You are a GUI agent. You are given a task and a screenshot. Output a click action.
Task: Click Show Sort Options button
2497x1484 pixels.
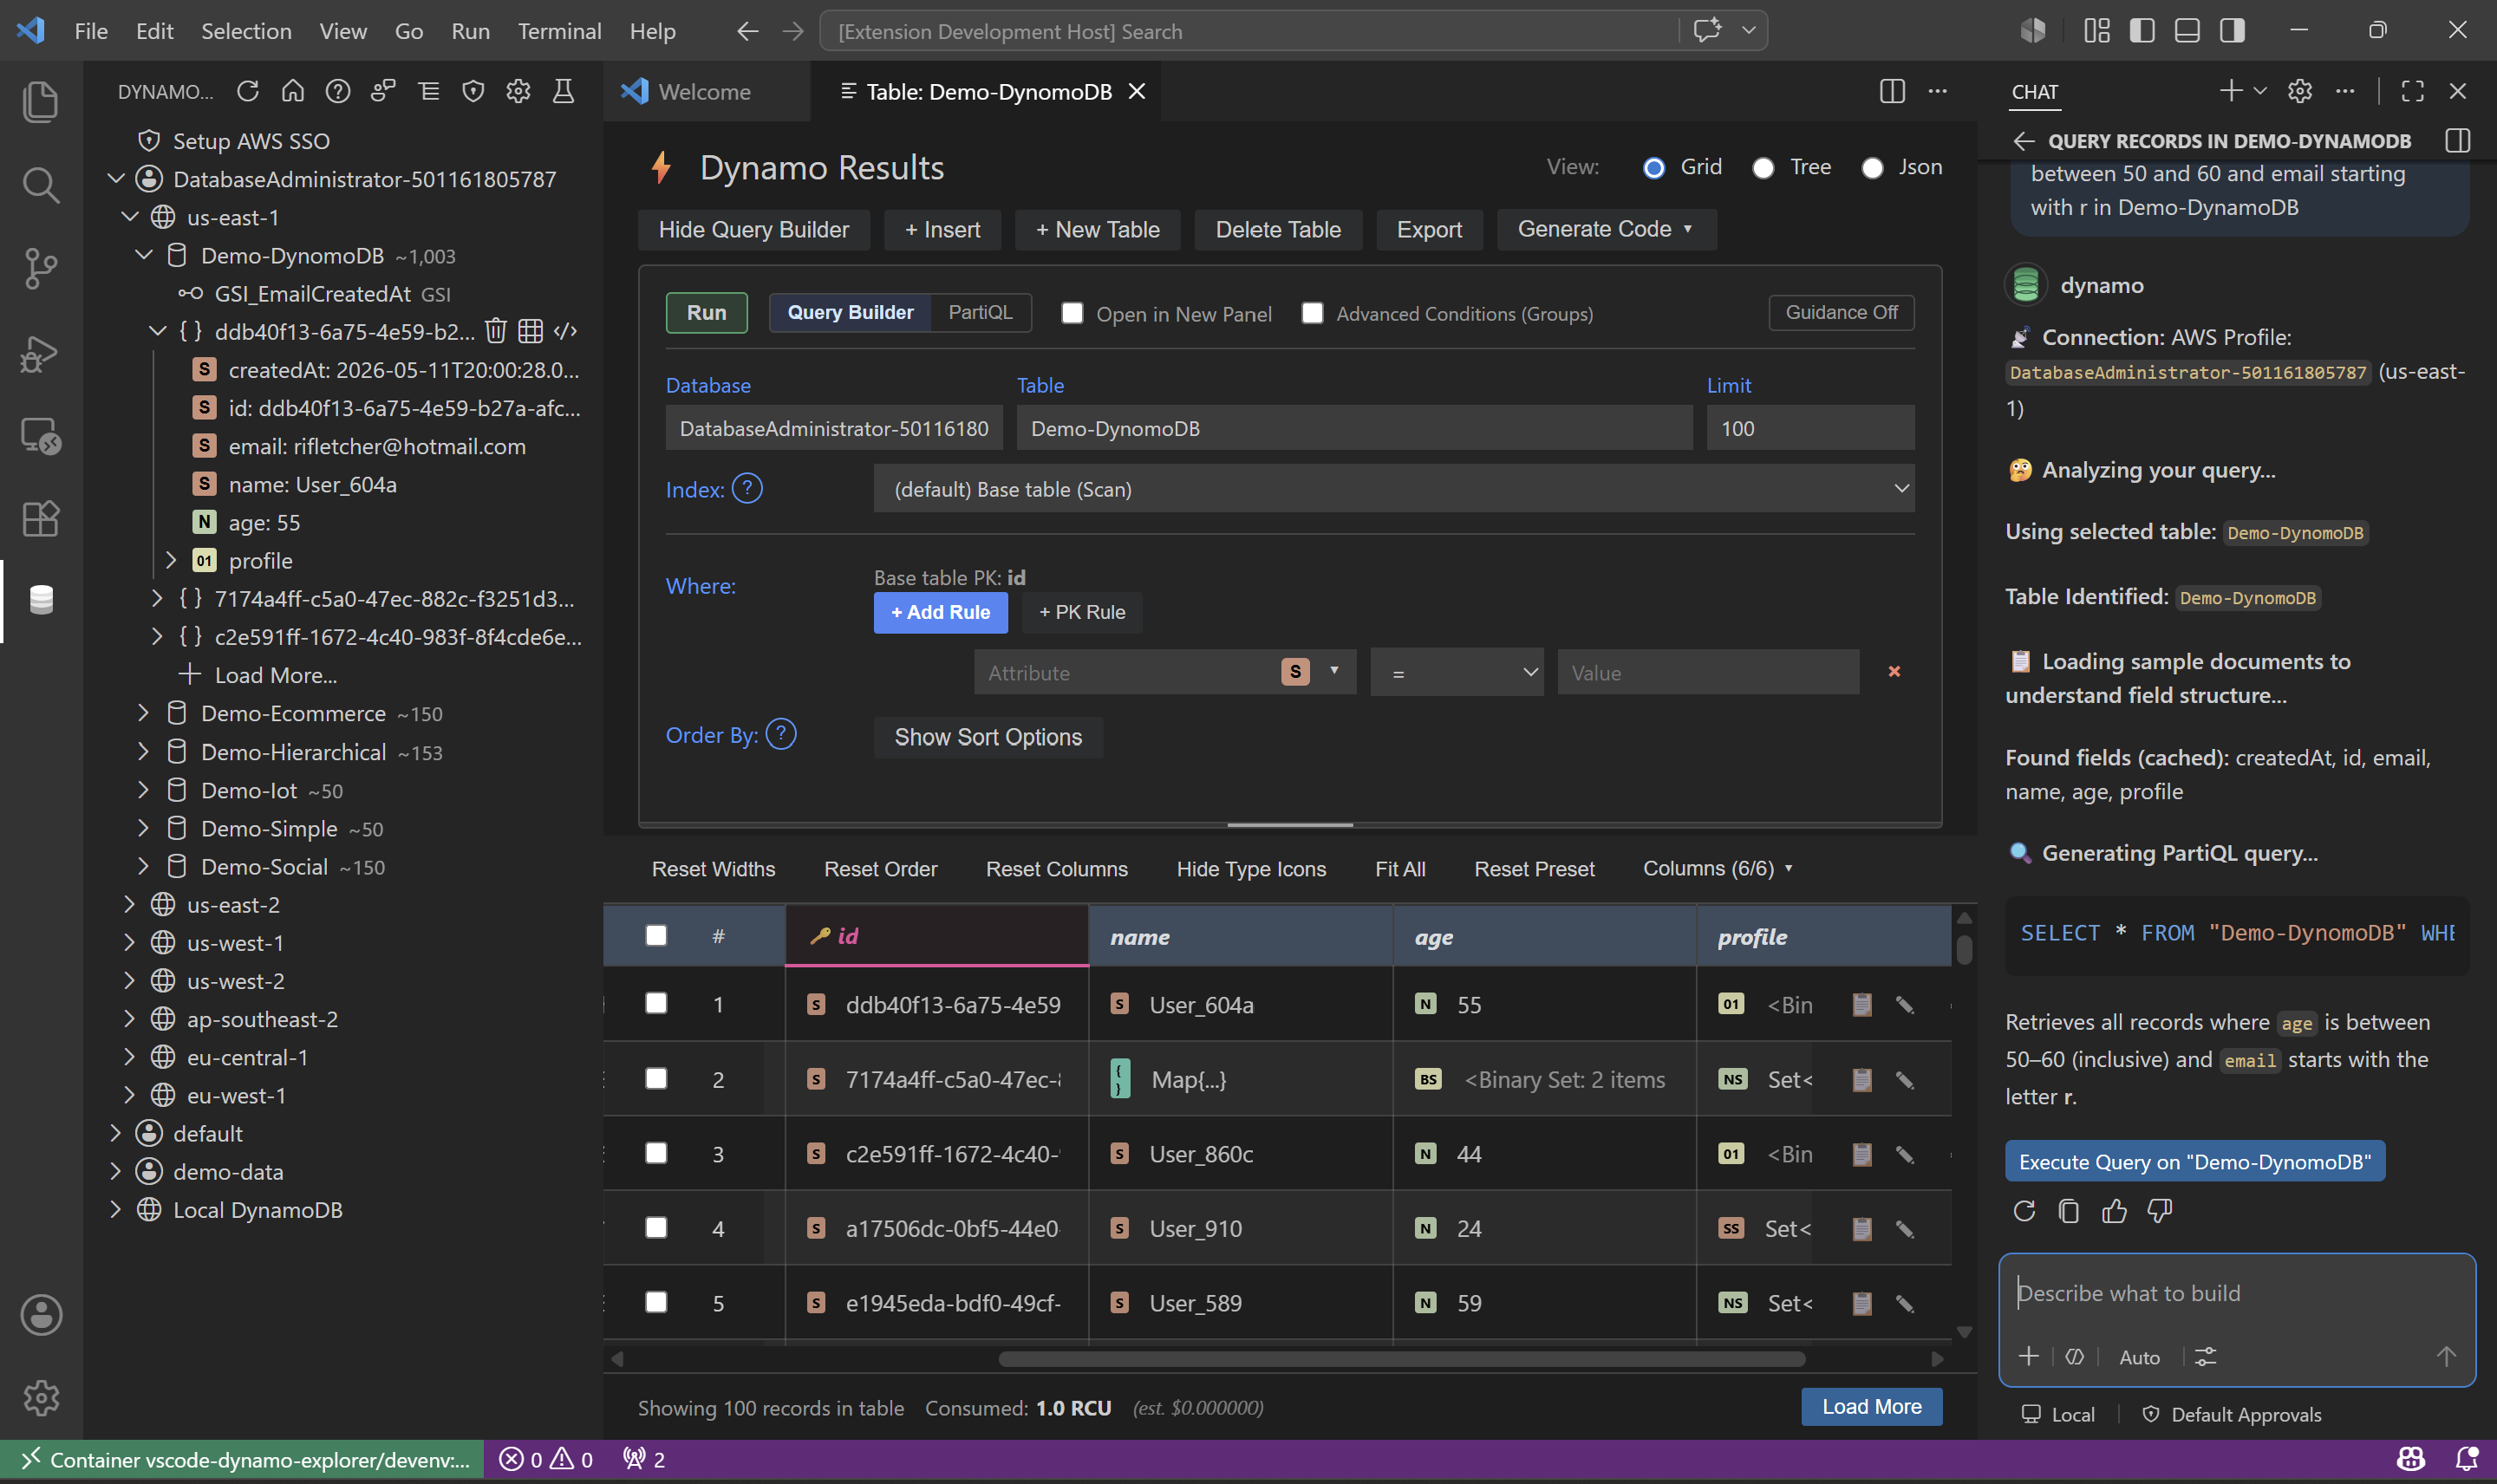tap(988, 738)
